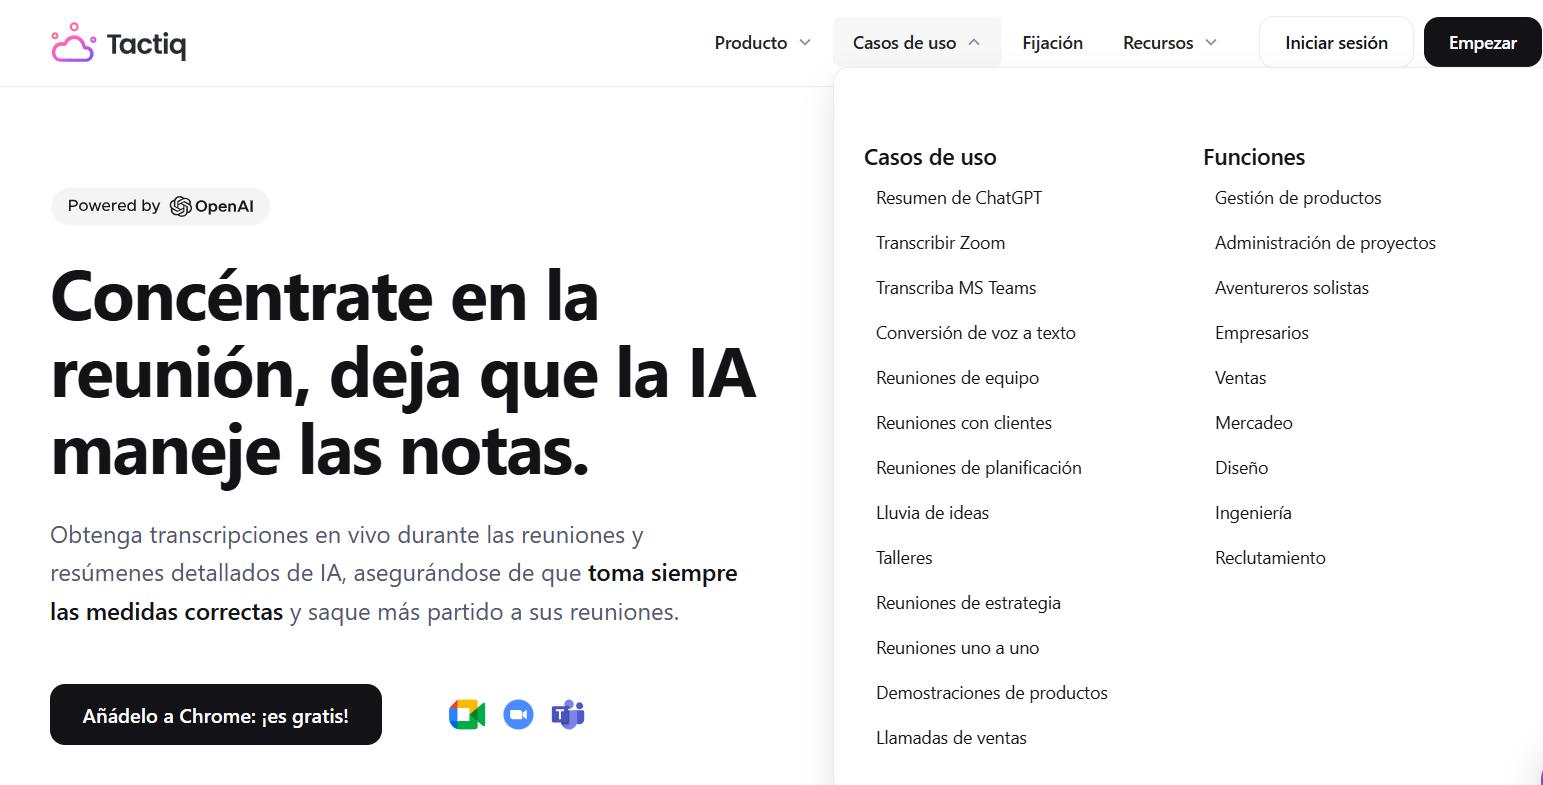Select Lluvia de ideas link
The image size is (1543, 785).
pyautogui.click(x=932, y=513)
